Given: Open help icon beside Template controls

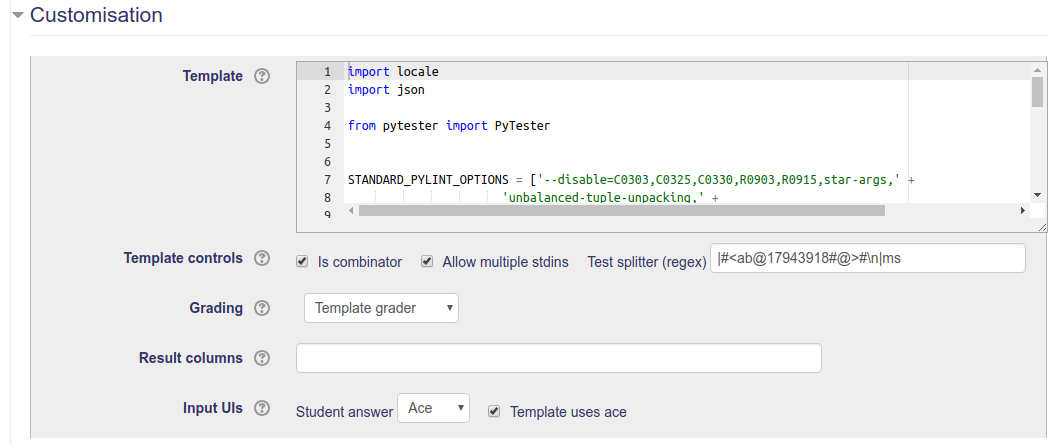Looking at the screenshot, I should pyautogui.click(x=262, y=258).
